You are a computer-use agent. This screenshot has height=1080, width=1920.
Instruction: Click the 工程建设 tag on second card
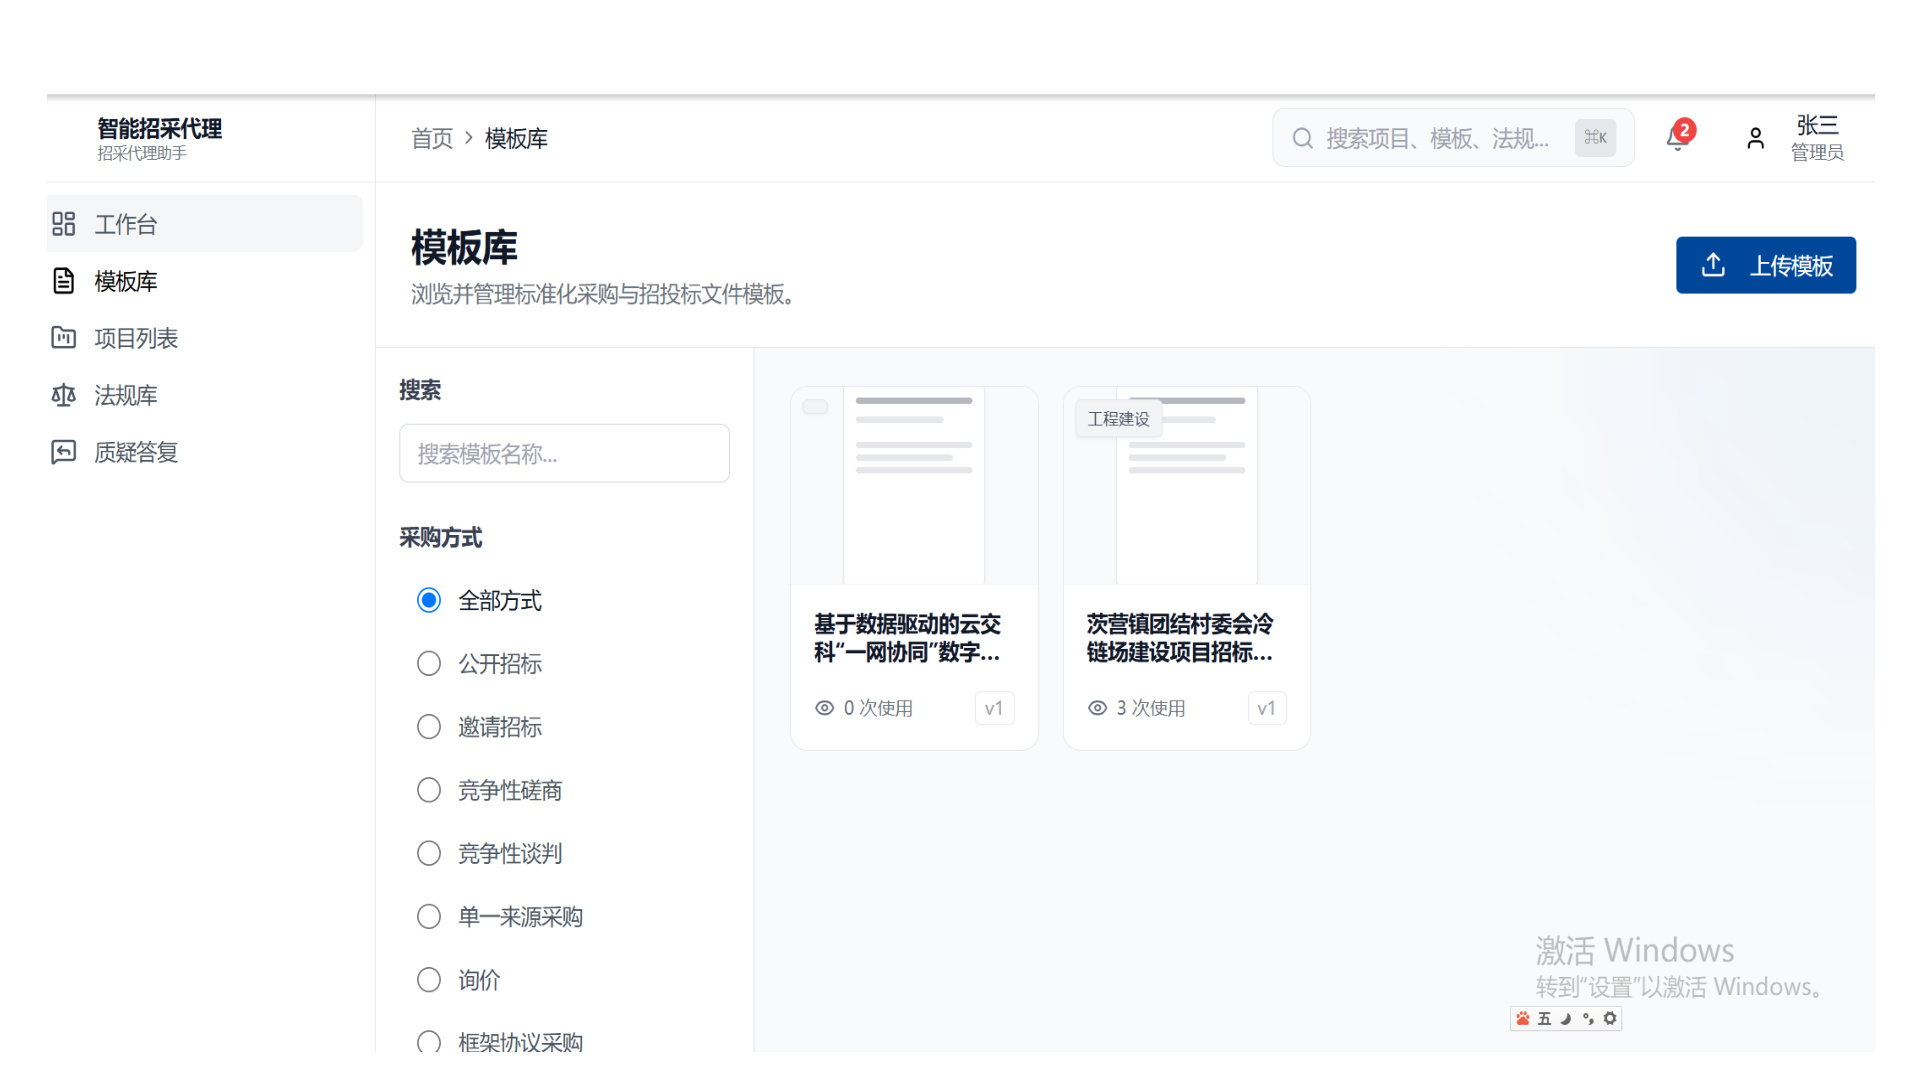pyautogui.click(x=1119, y=418)
